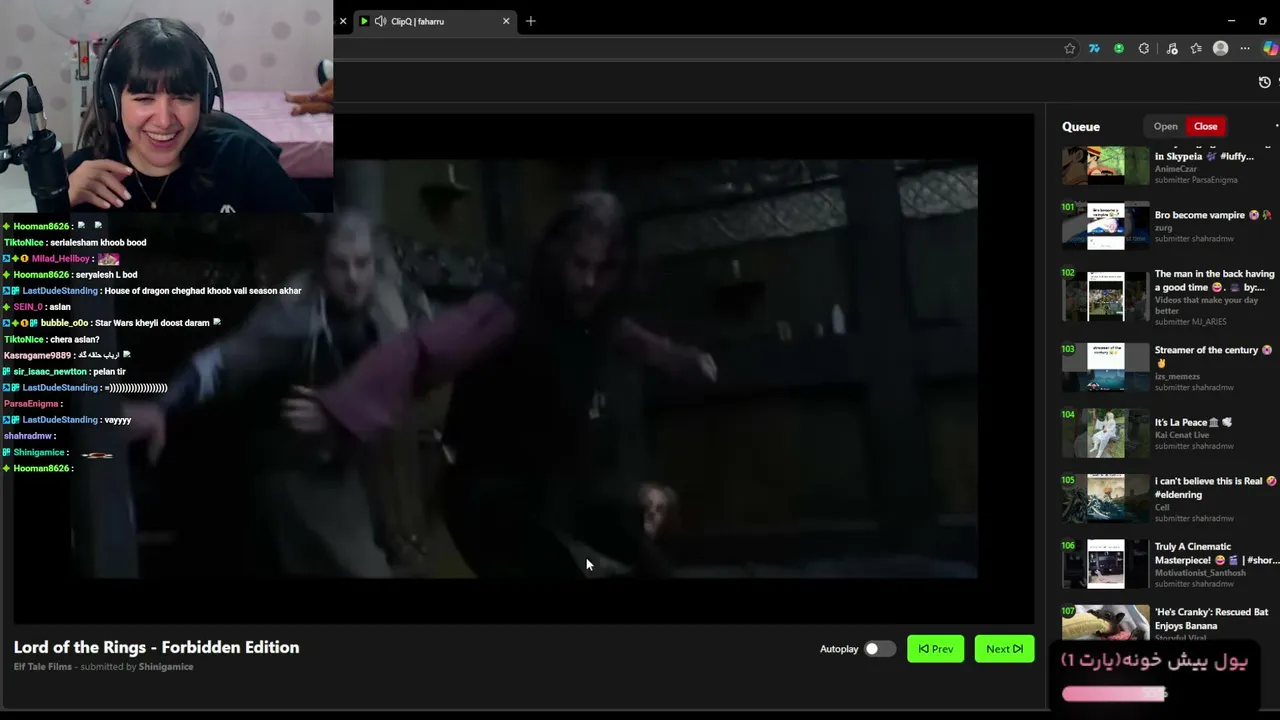
Task: Select queue thumbnail number 103
Action: (1106, 367)
